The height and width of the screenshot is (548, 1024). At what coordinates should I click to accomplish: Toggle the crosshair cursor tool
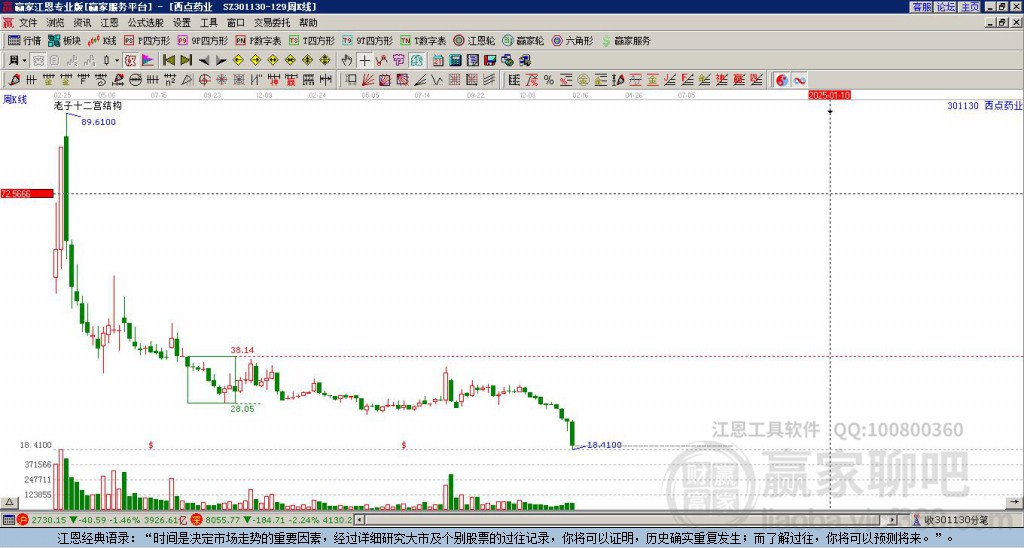[364, 60]
